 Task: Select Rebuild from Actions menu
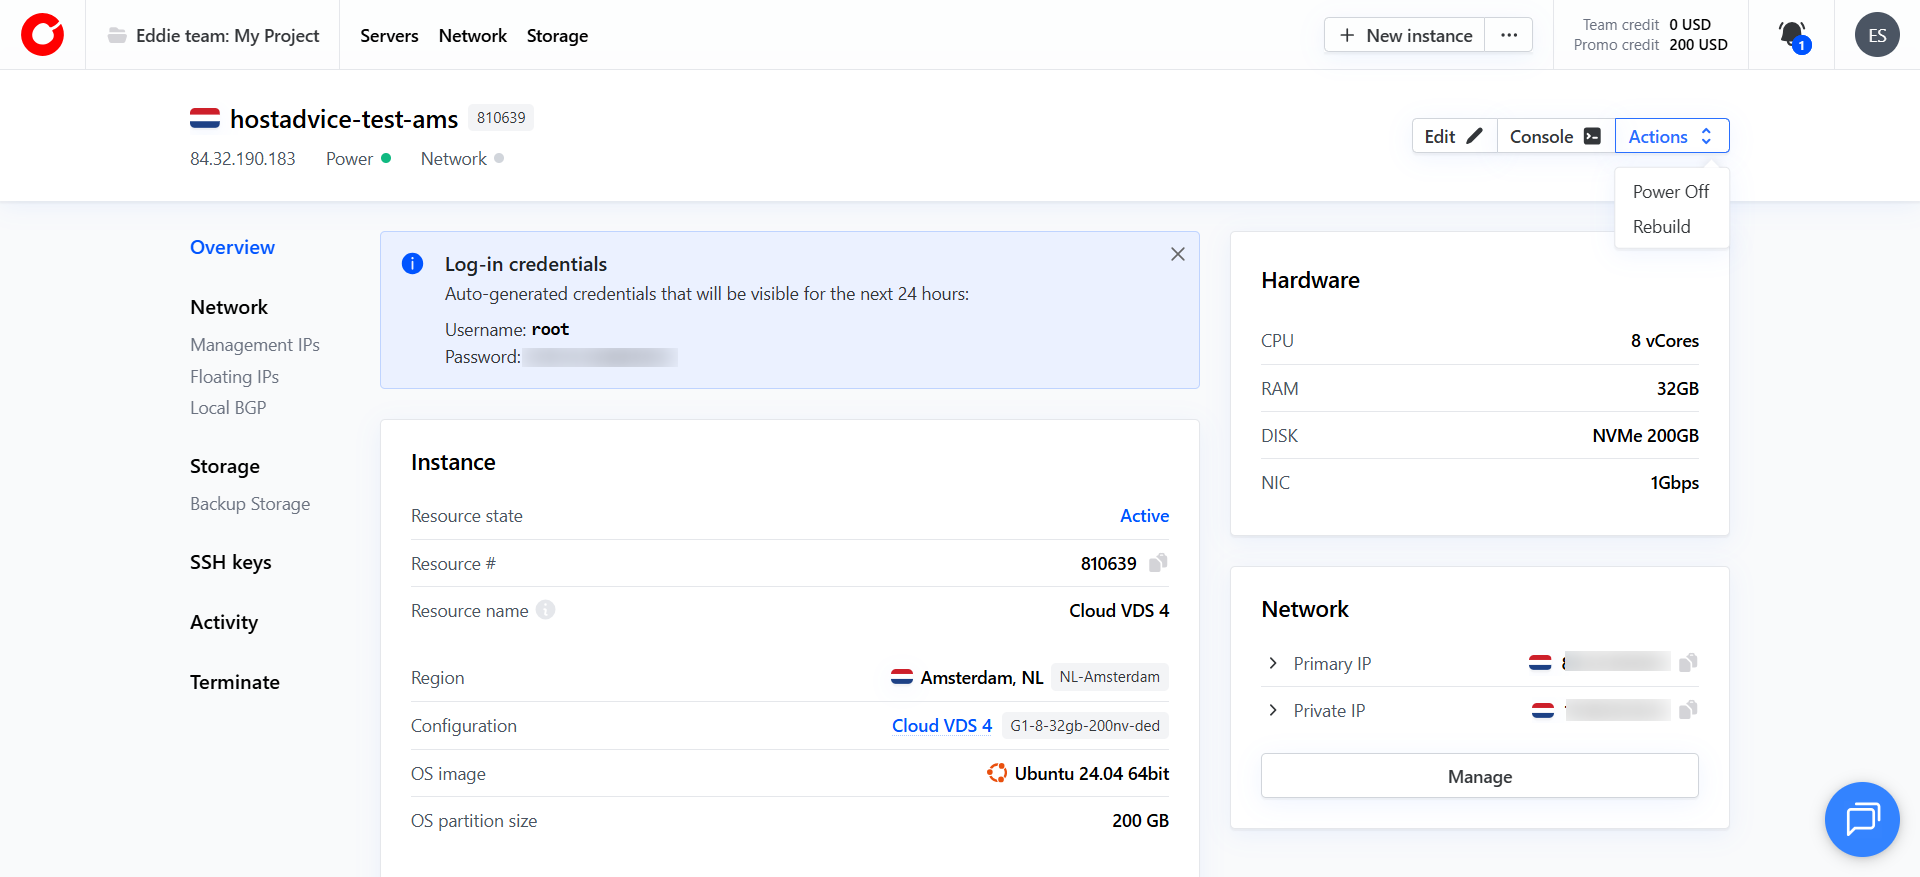pos(1662,227)
